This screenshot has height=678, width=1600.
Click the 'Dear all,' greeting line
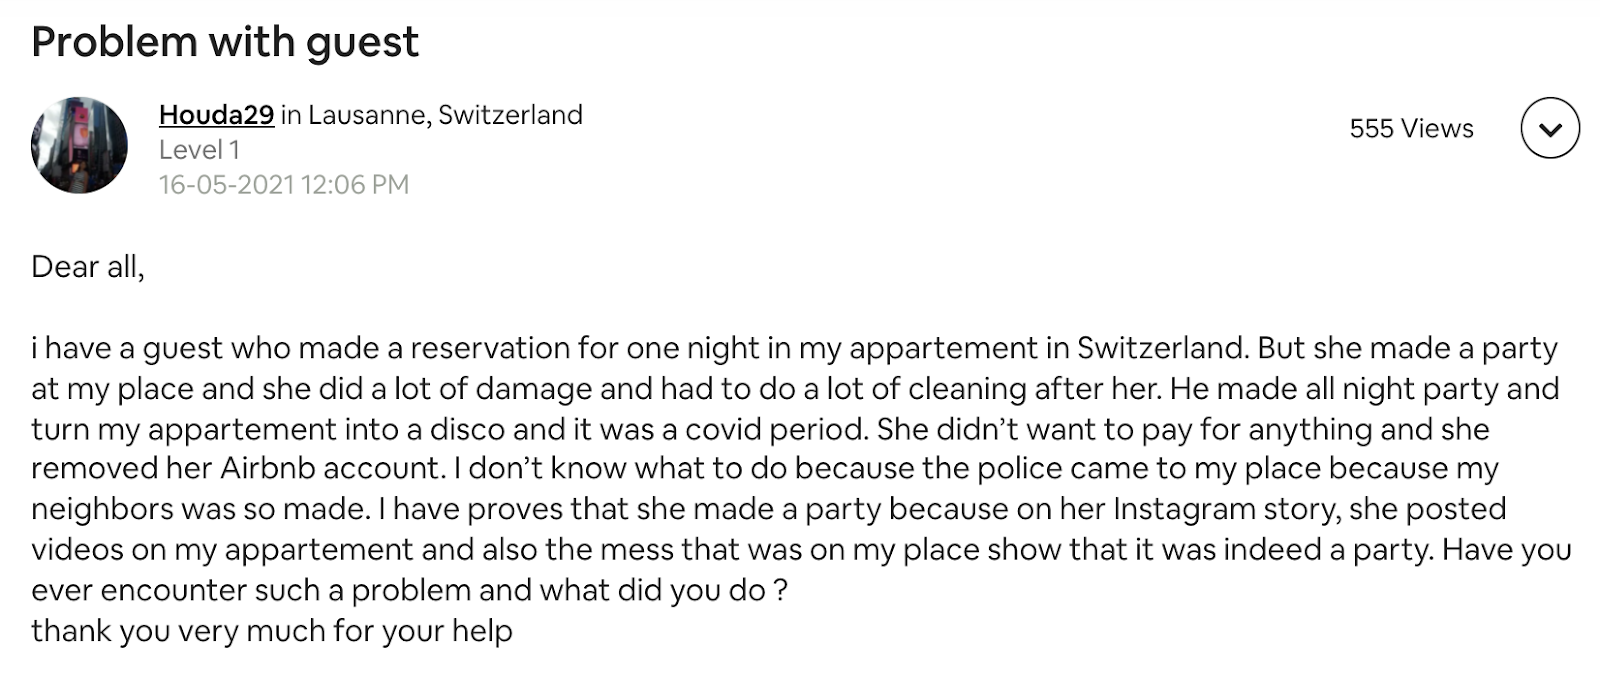(88, 267)
